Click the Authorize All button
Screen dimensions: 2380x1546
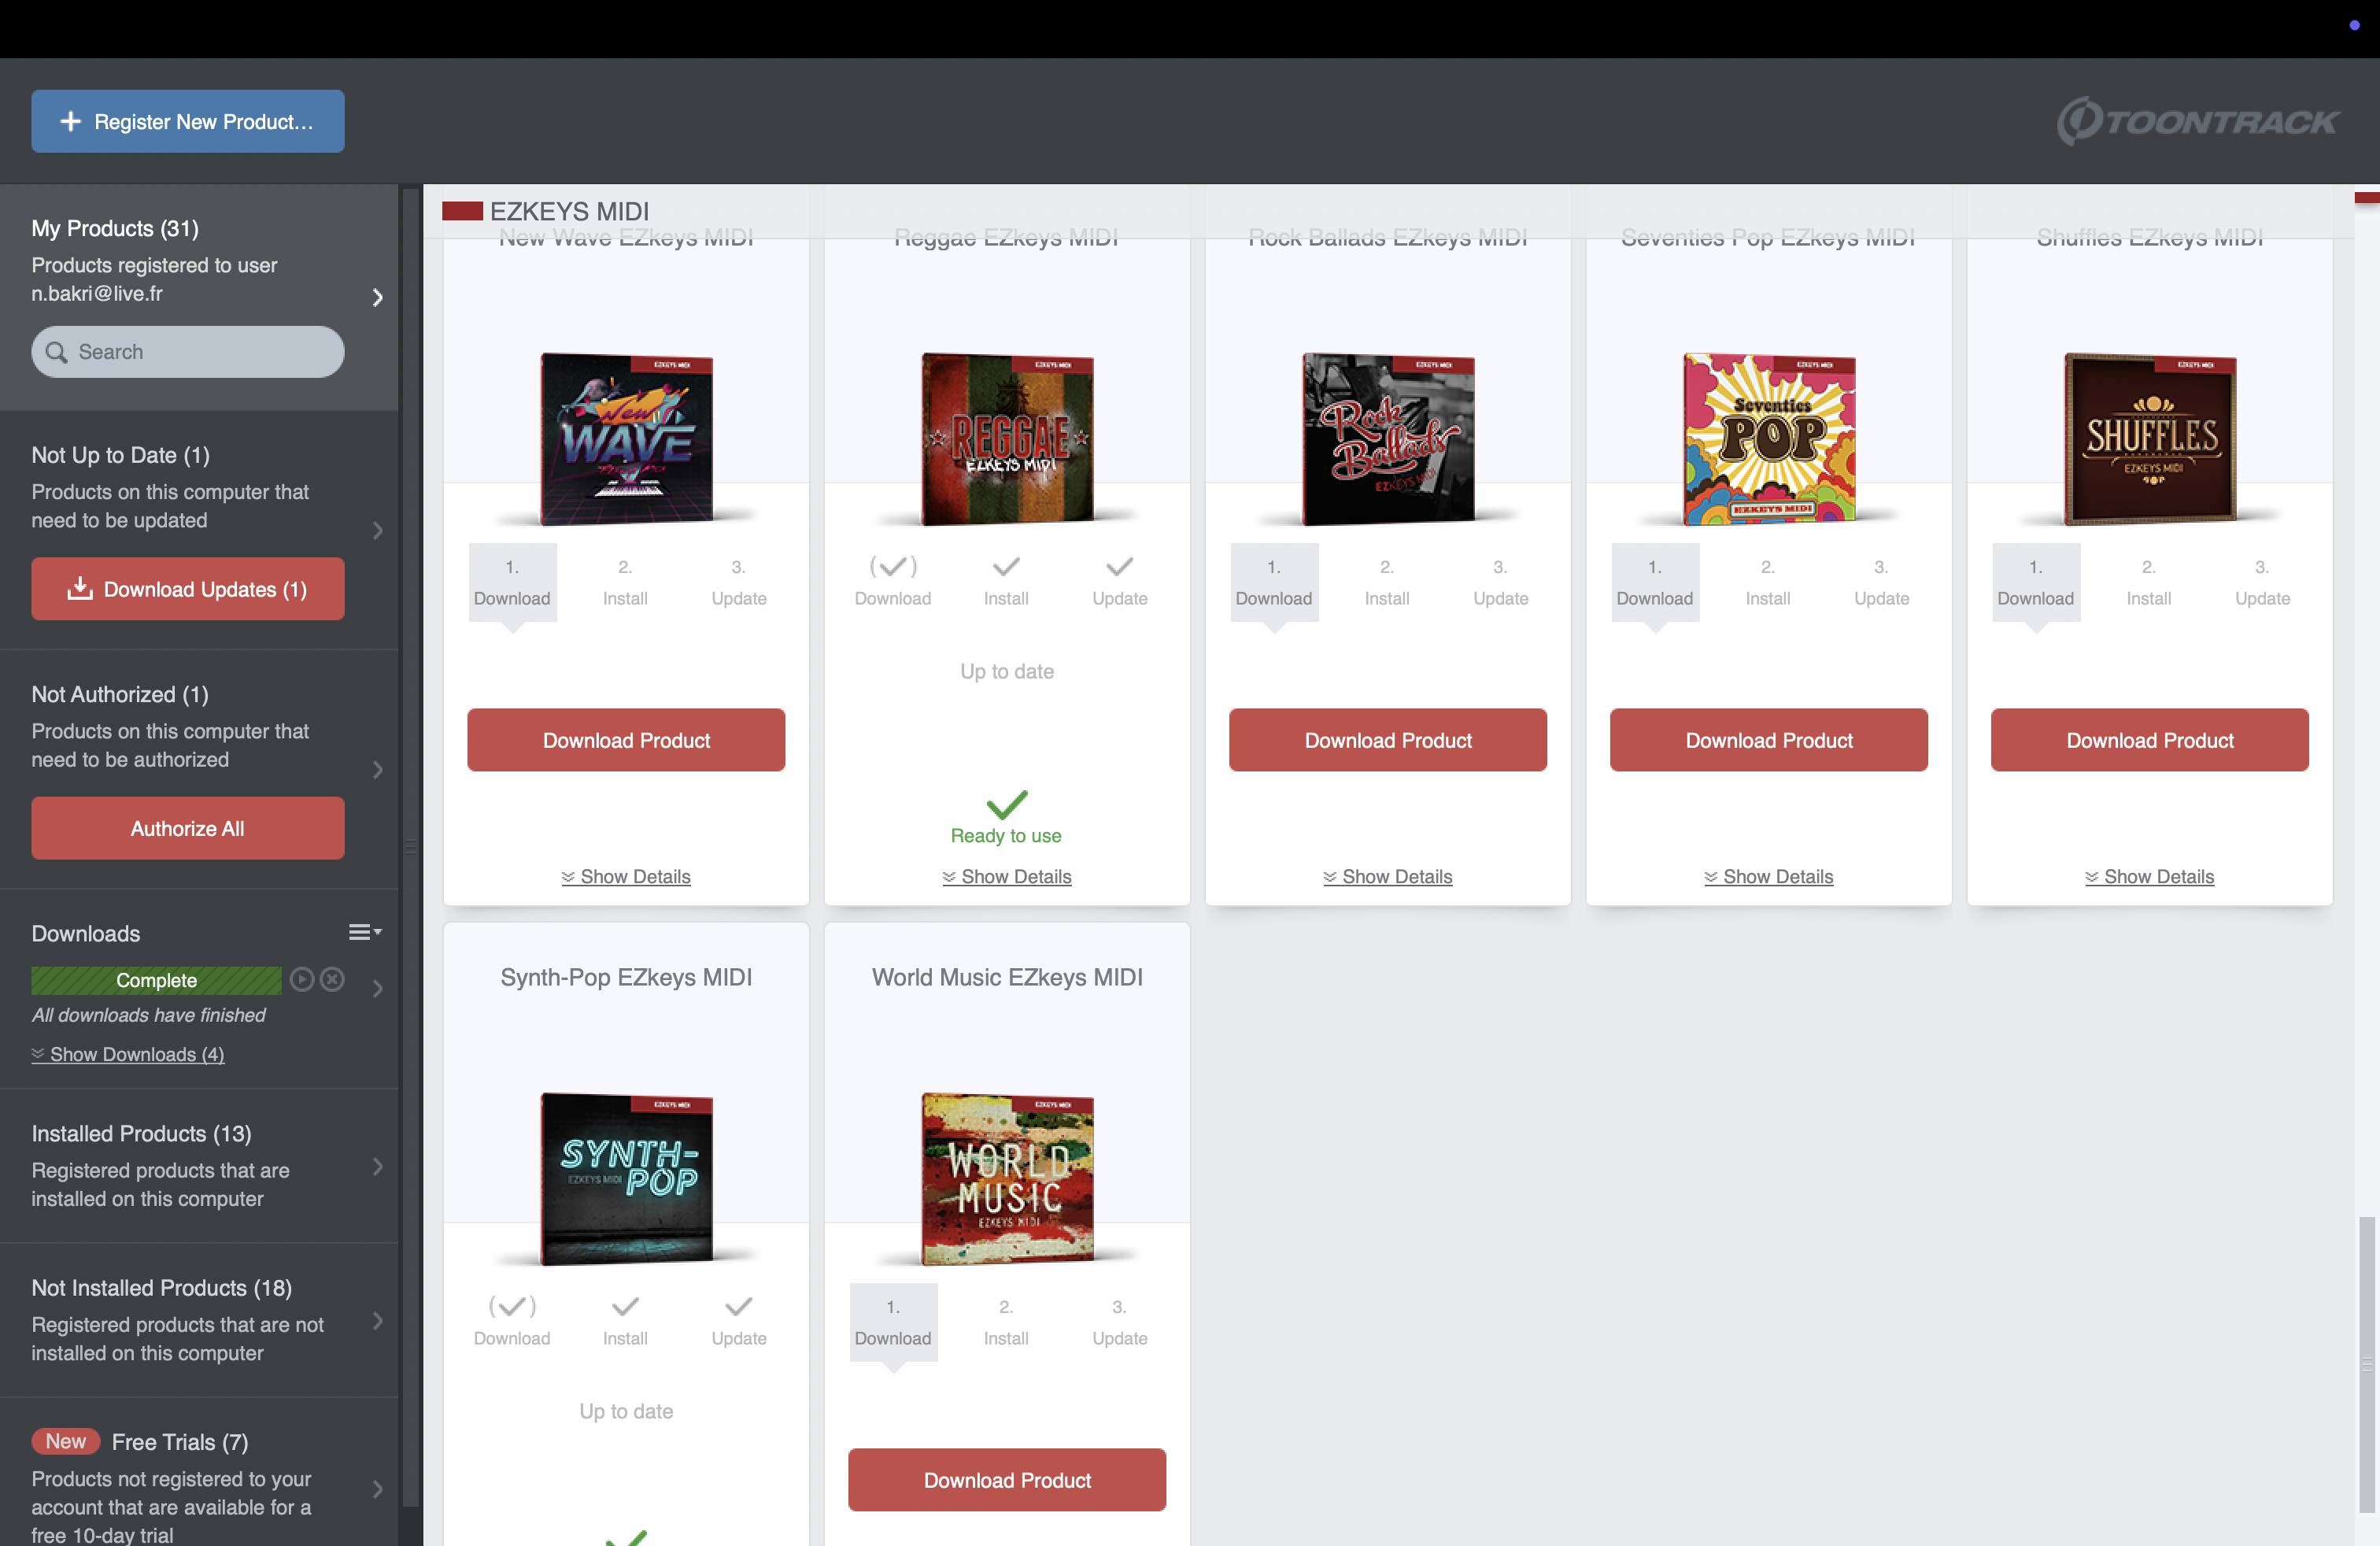coord(188,828)
